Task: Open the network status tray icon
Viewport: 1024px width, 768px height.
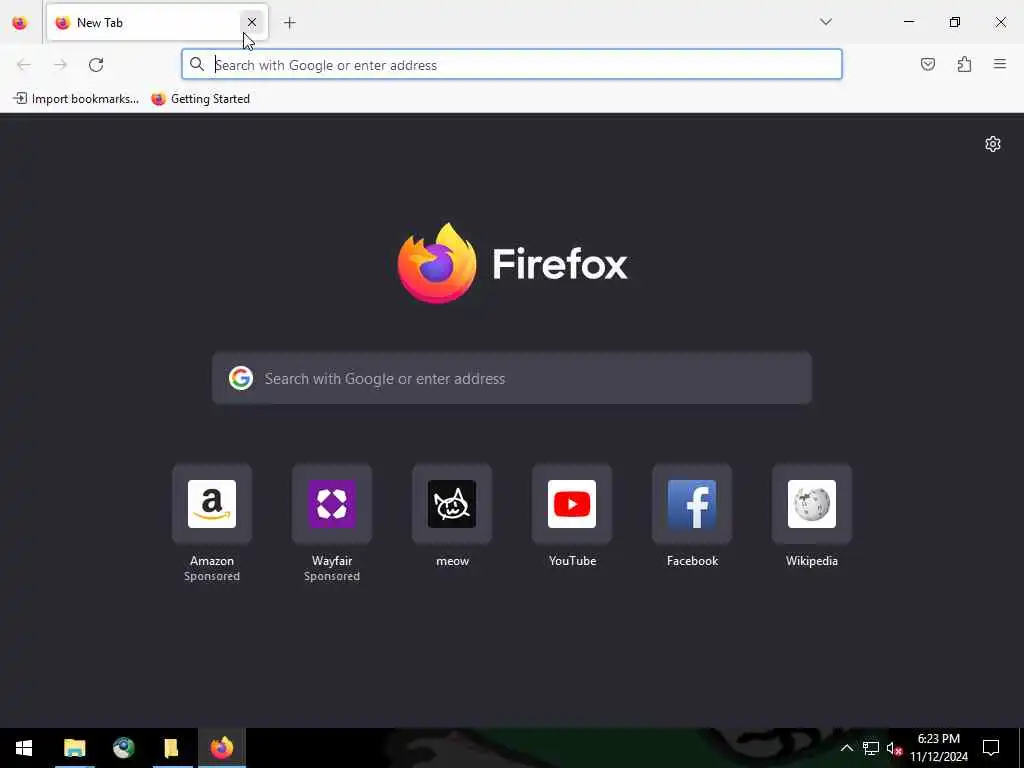Action: pos(871,748)
